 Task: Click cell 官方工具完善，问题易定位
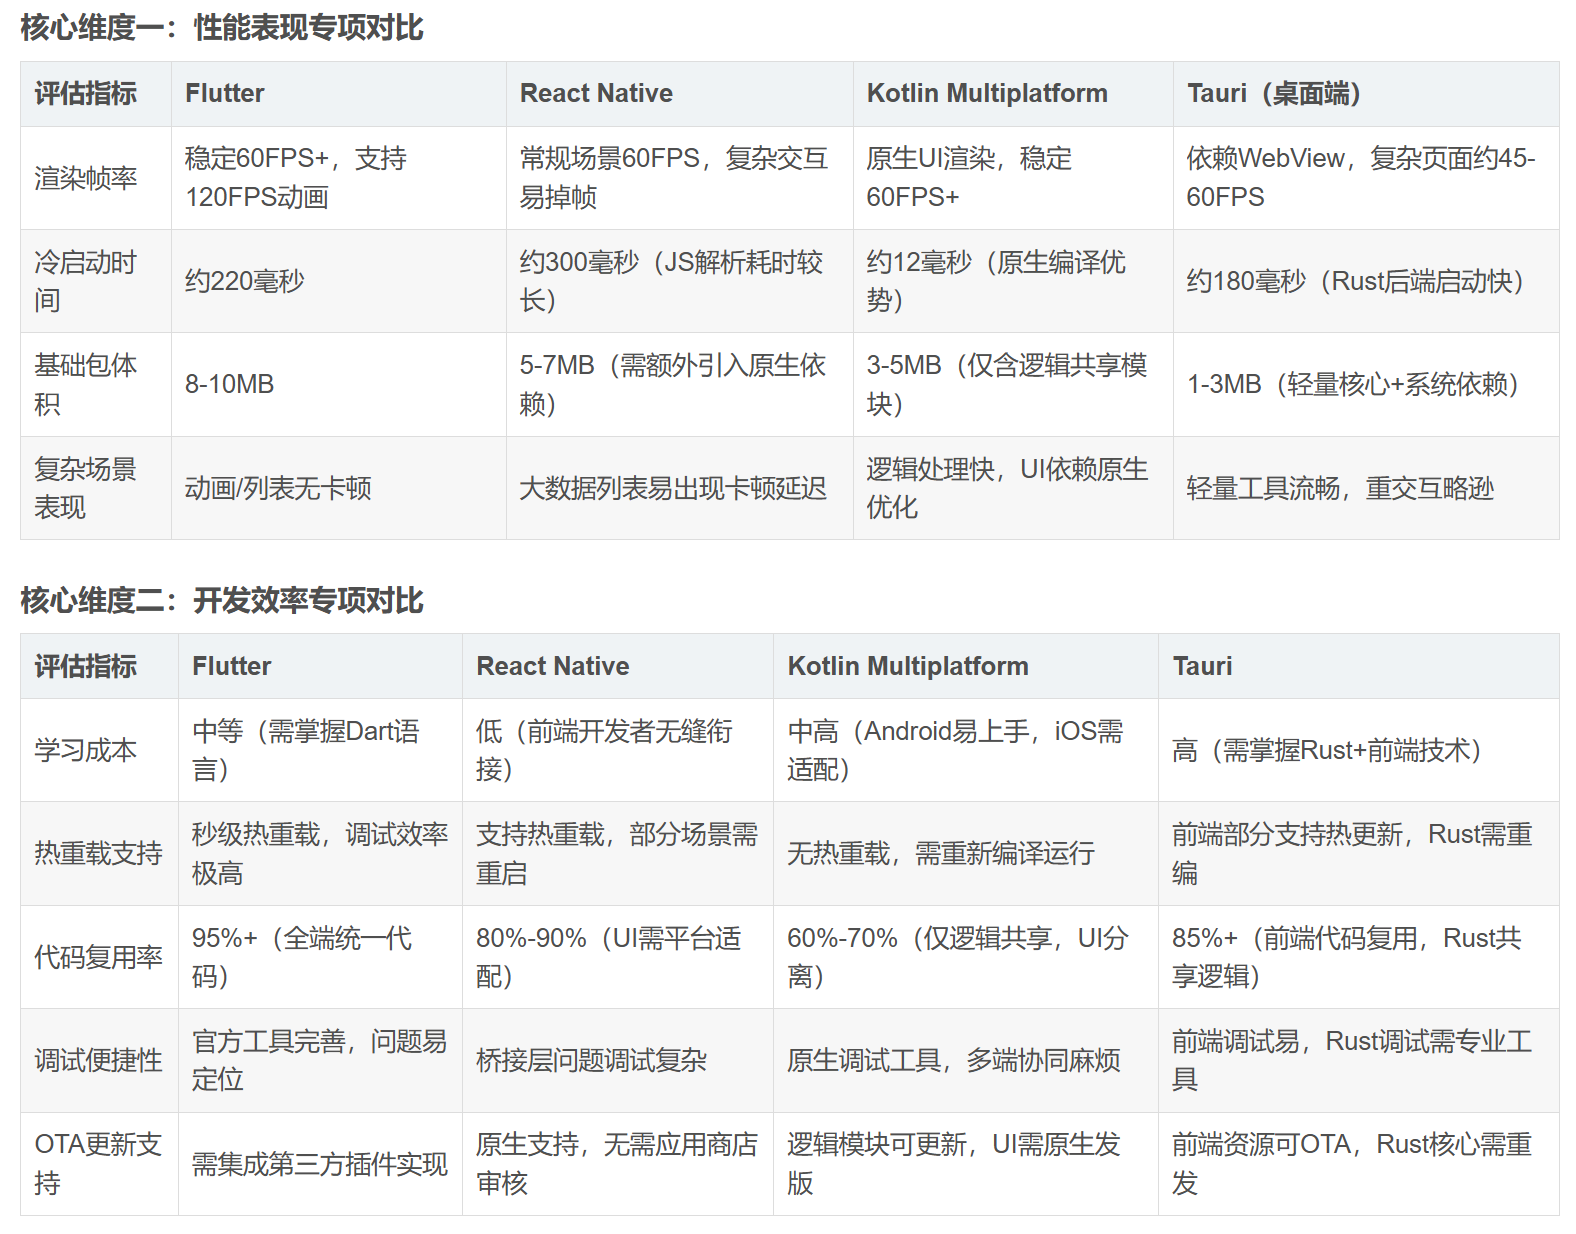pyautogui.click(x=320, y=1060)
